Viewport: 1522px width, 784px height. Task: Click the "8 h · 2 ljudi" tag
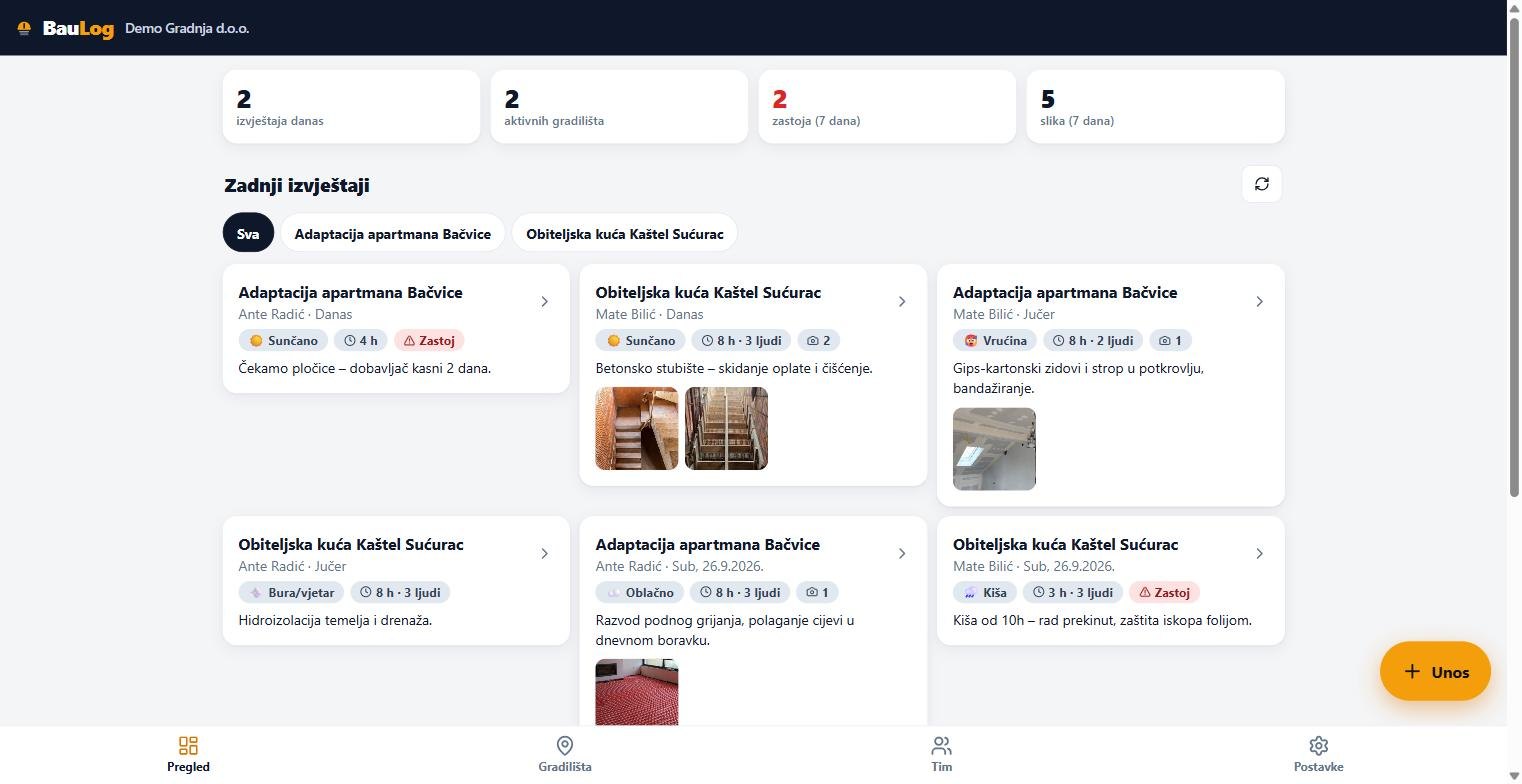click(x=1093, y=340)
